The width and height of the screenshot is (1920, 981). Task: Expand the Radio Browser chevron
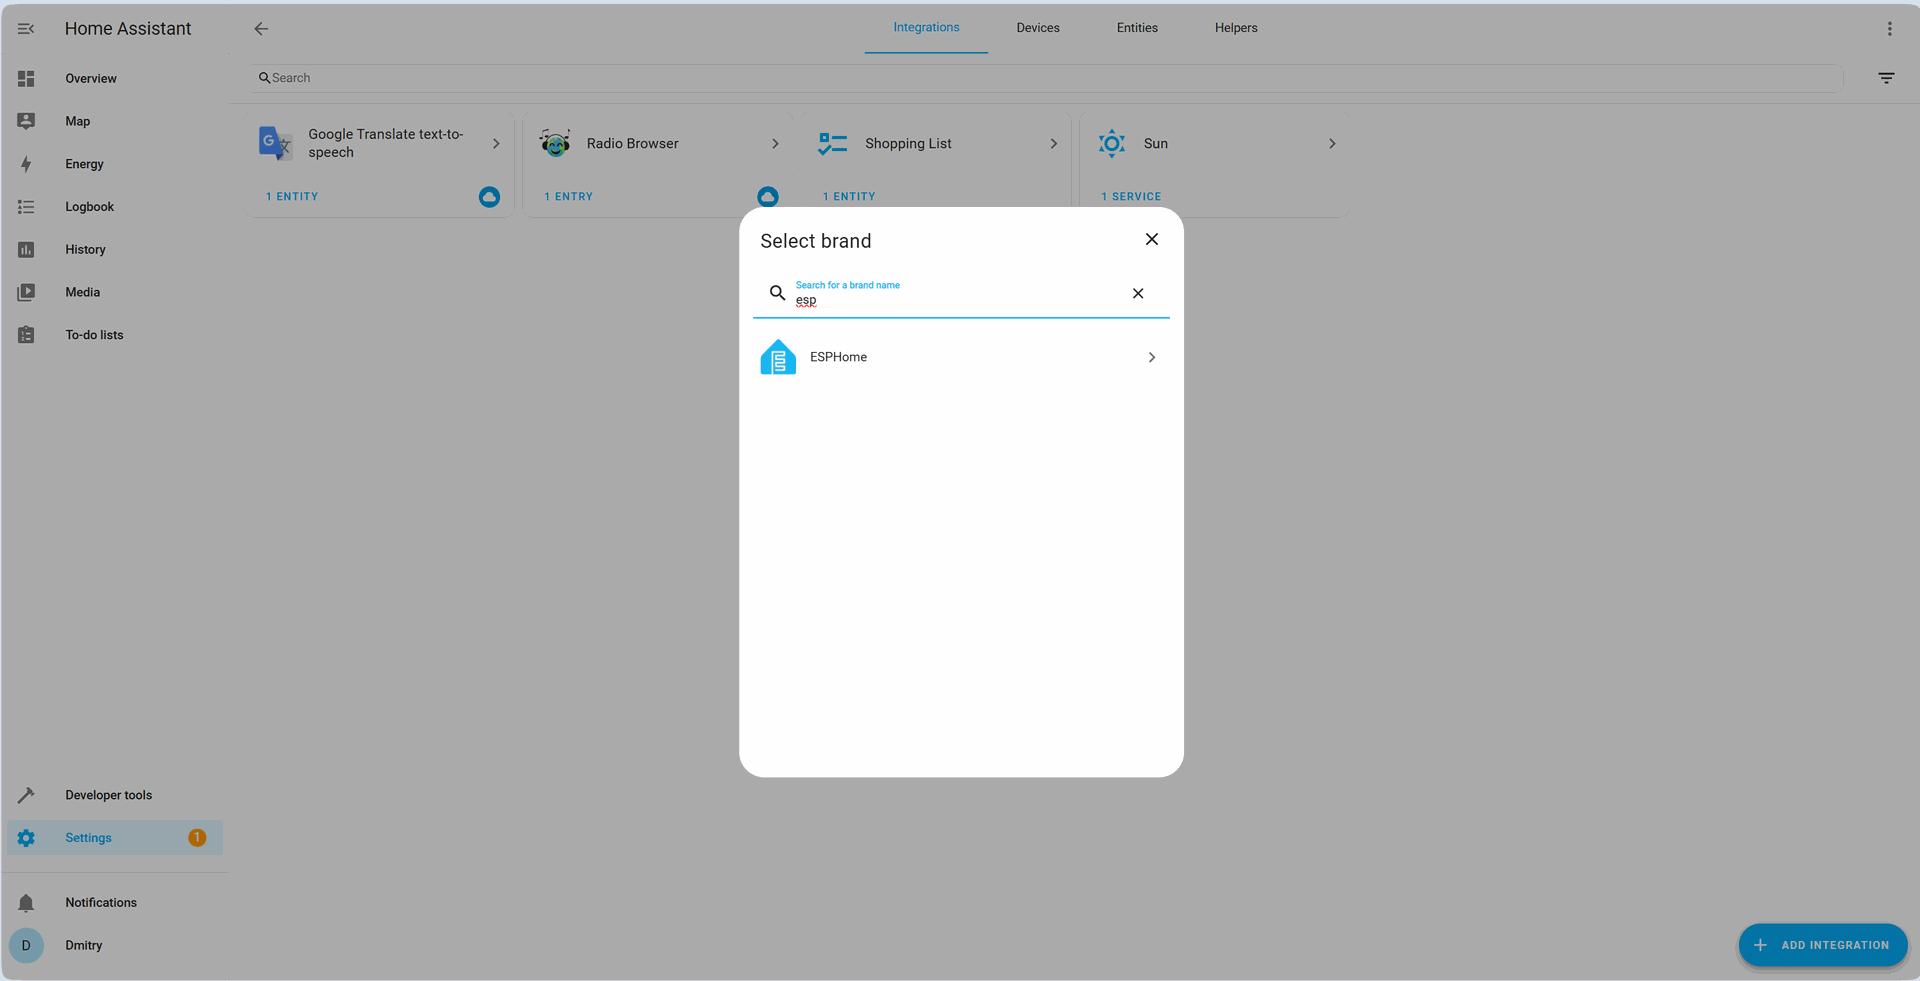775,144
